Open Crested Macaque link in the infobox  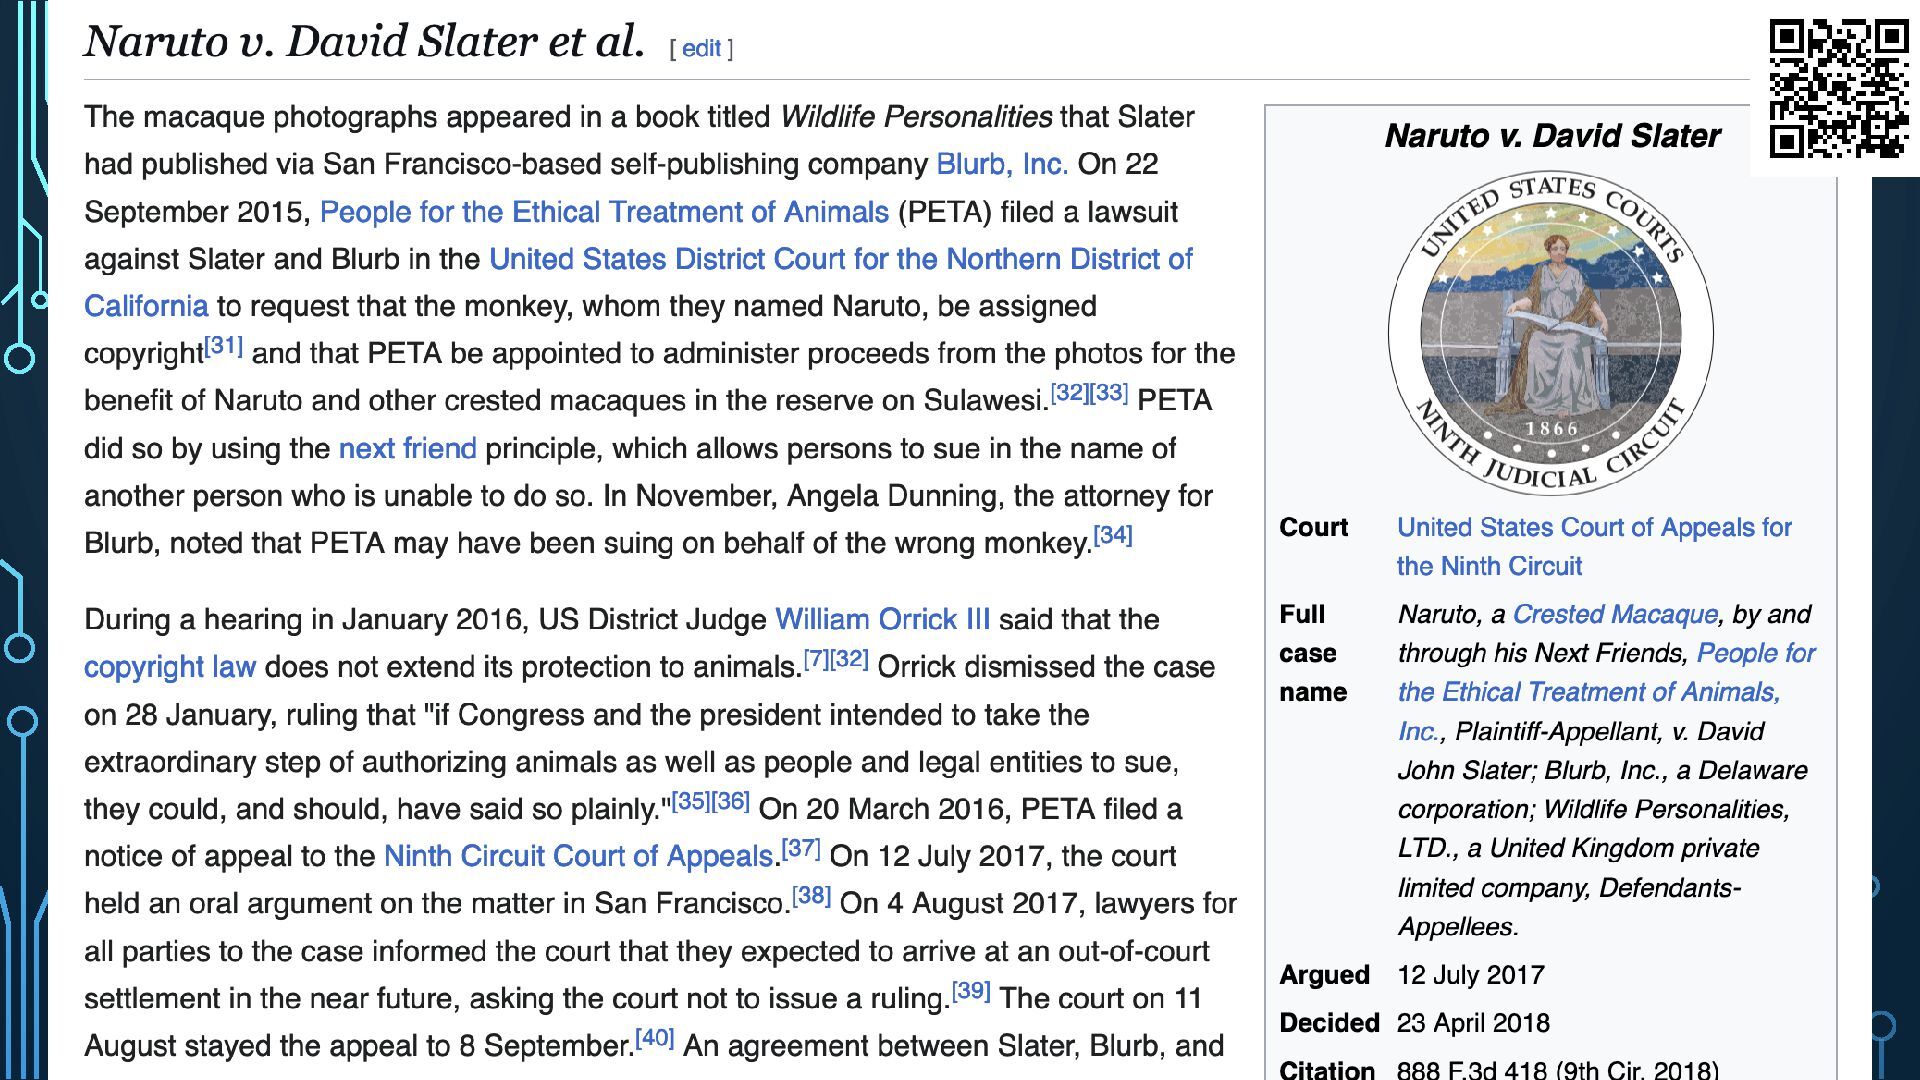[x=1615, y=614]
